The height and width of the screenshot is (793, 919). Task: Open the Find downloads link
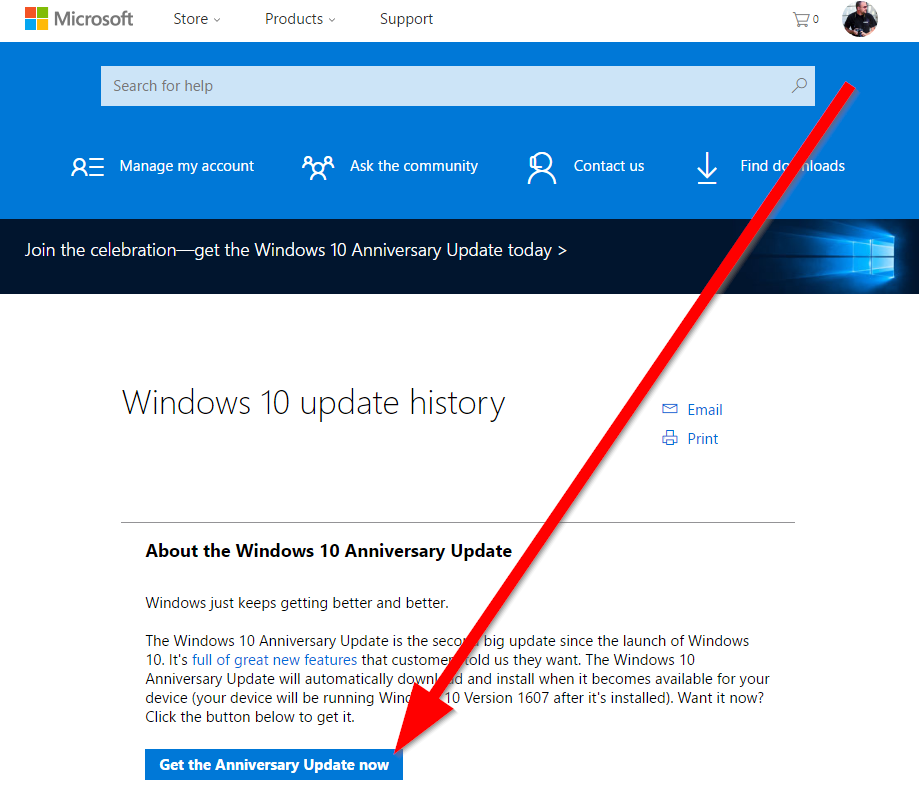coord(792,166)
